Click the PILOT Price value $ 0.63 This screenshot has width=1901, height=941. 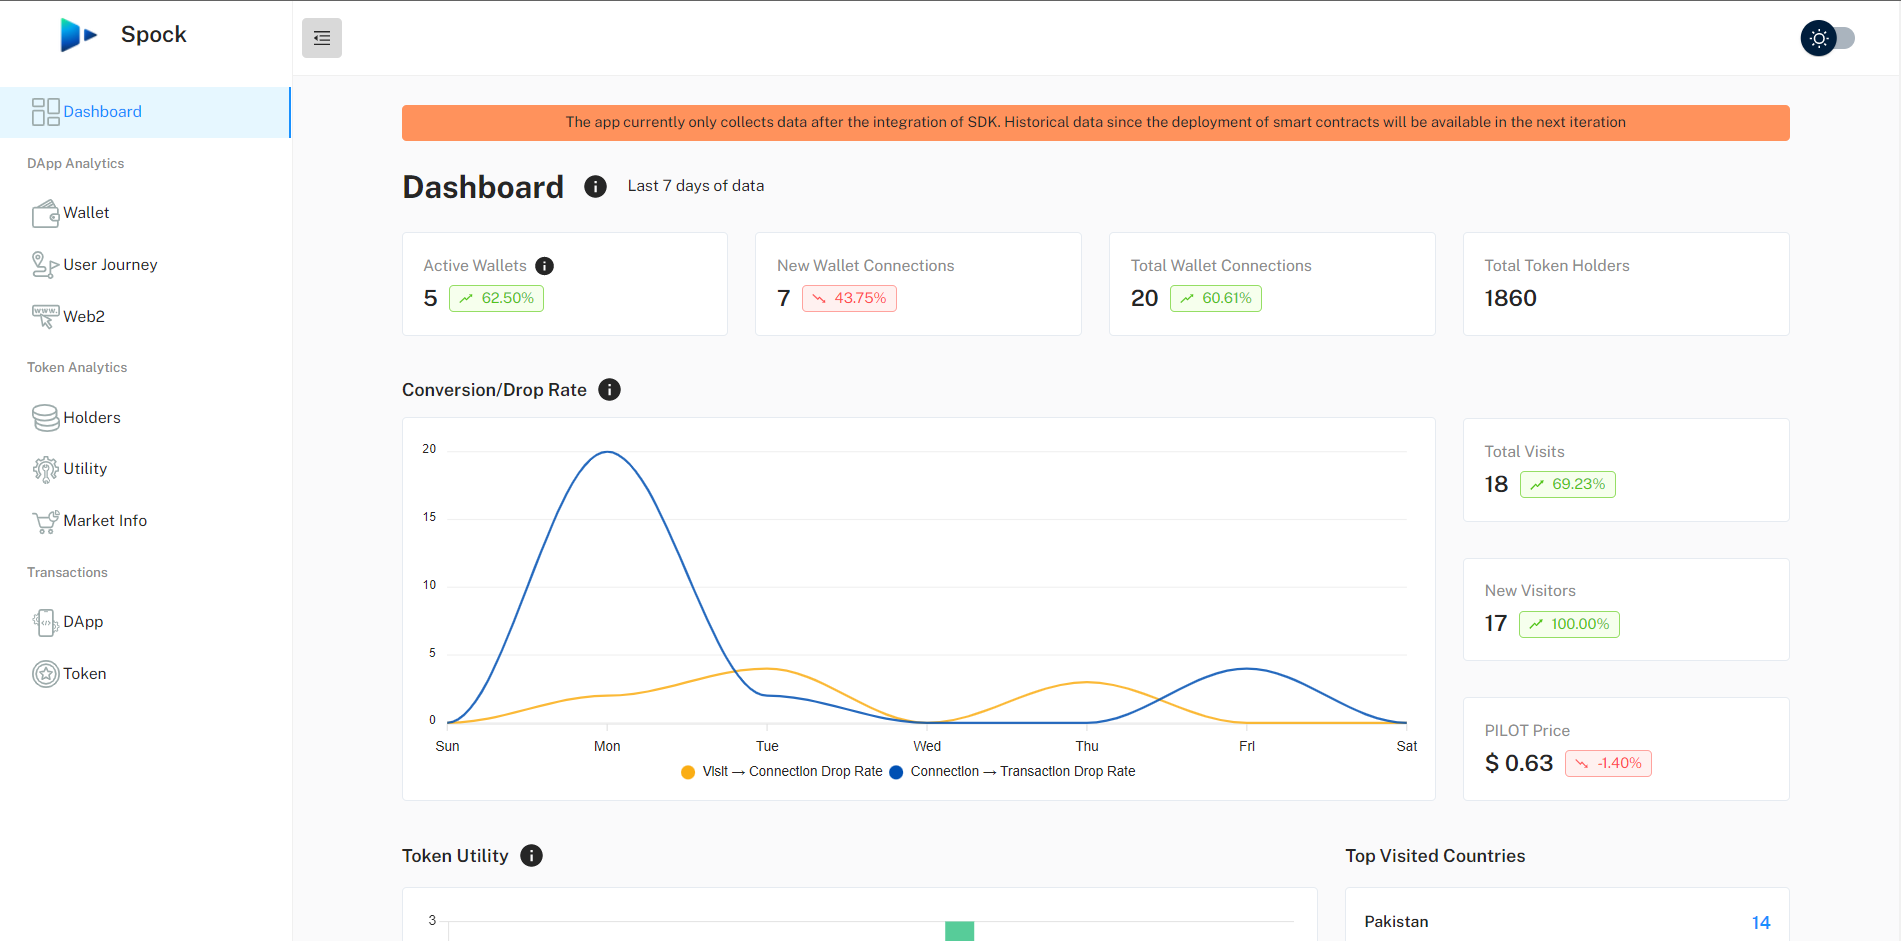tap(1518, 763)
